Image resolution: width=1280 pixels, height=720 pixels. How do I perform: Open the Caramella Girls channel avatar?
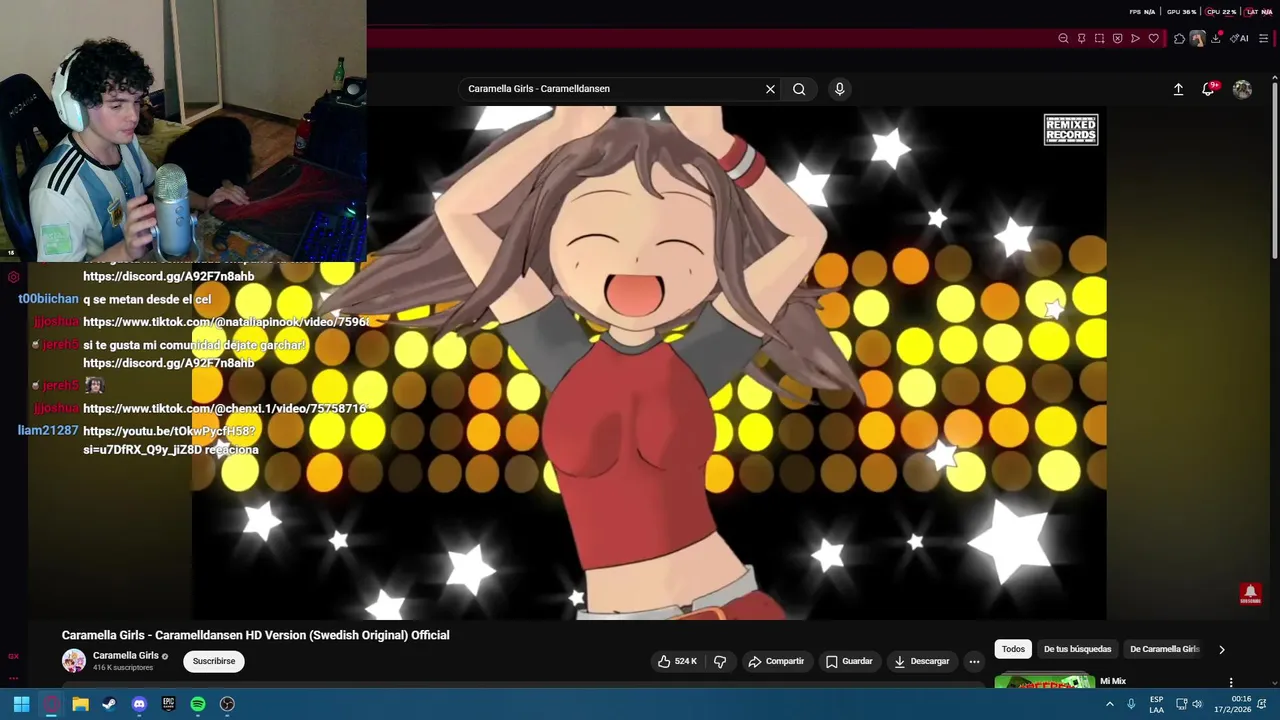coord(74,661)
